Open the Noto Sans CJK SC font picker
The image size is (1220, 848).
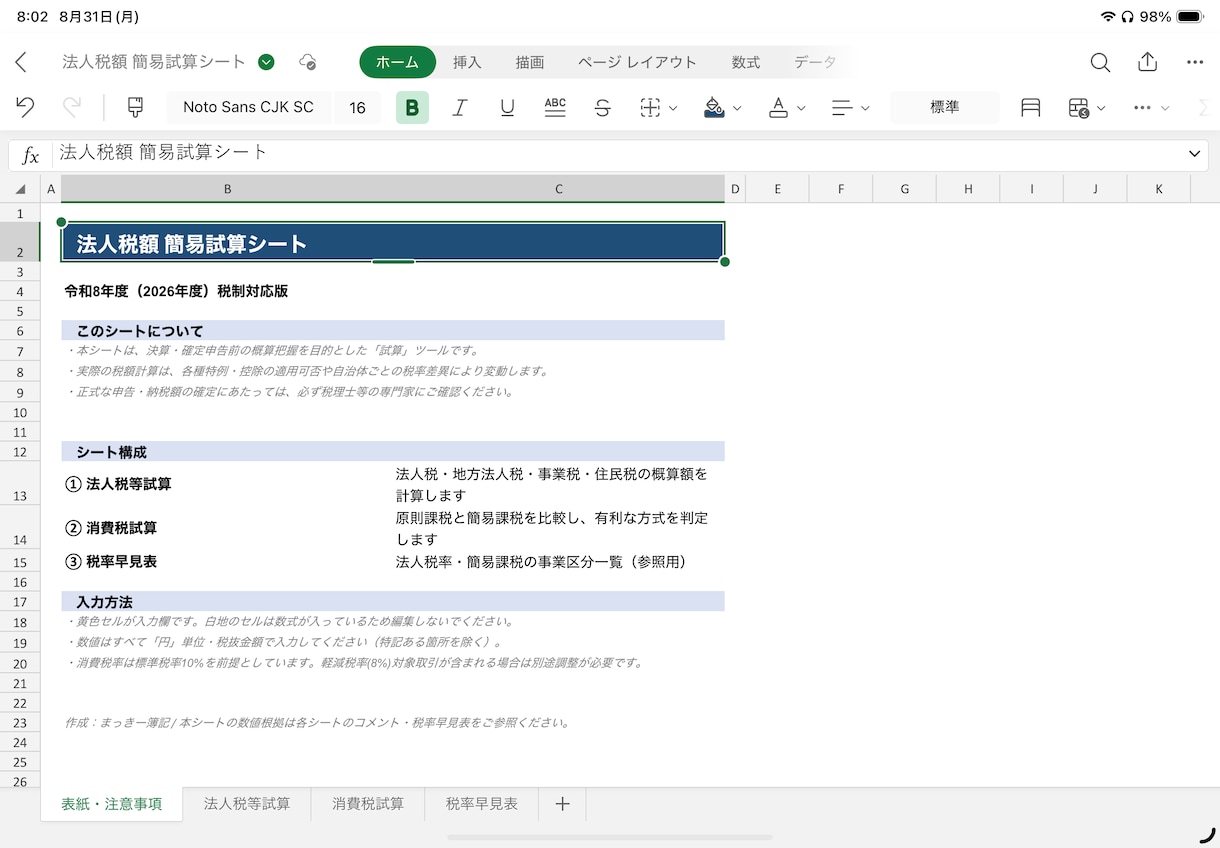coord(248,107)
